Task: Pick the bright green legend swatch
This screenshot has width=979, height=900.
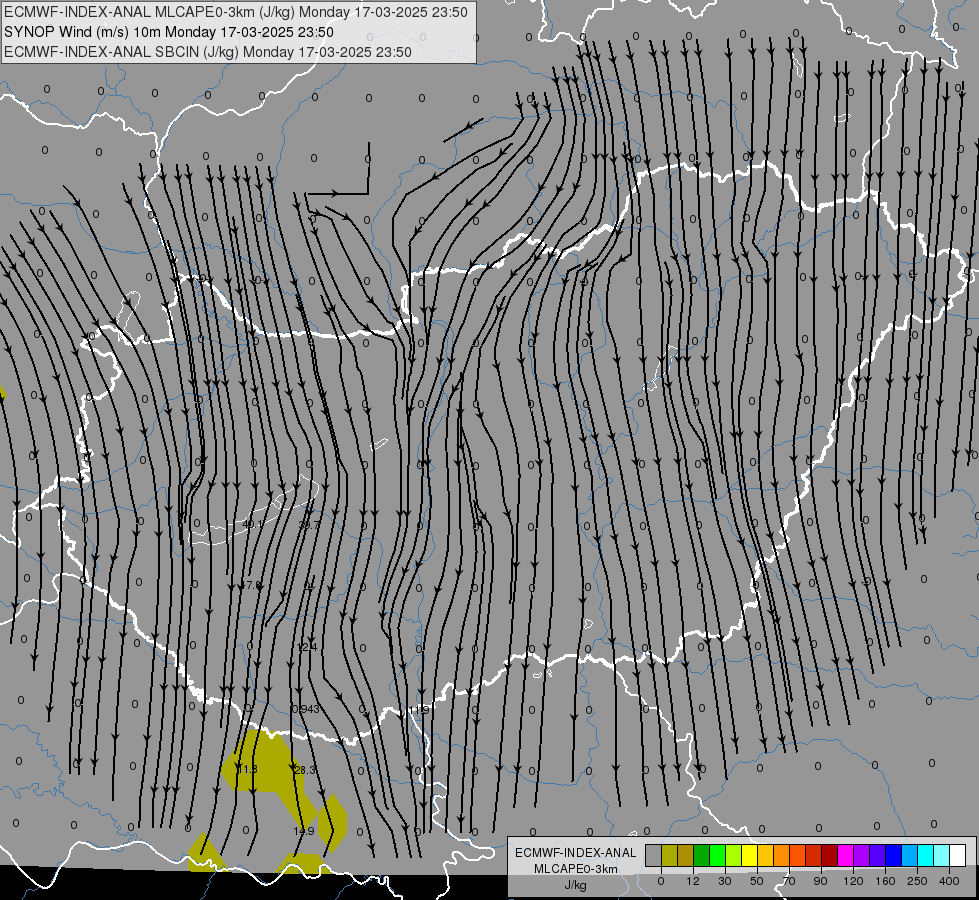Action: click(717, 855)
